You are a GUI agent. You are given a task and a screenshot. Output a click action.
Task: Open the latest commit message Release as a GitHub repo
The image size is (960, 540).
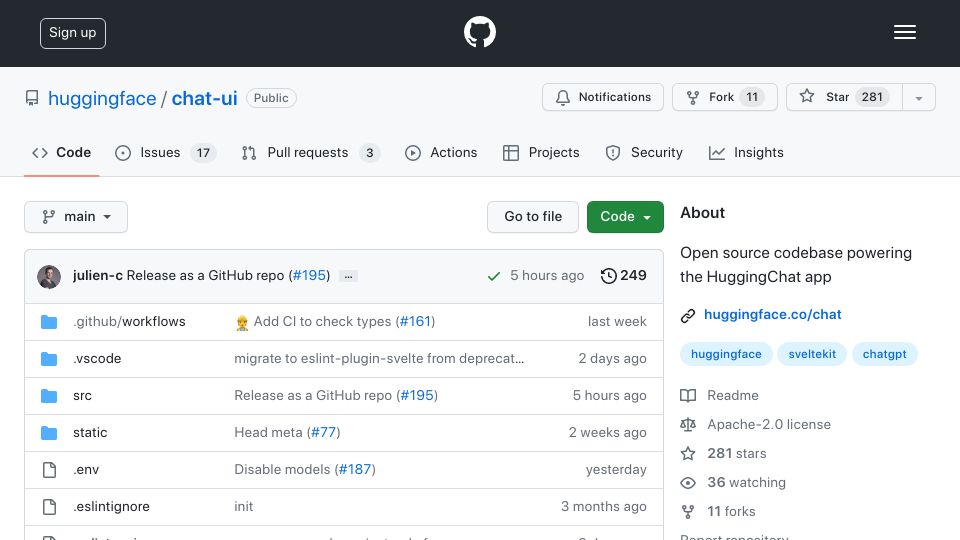point(205,276)
